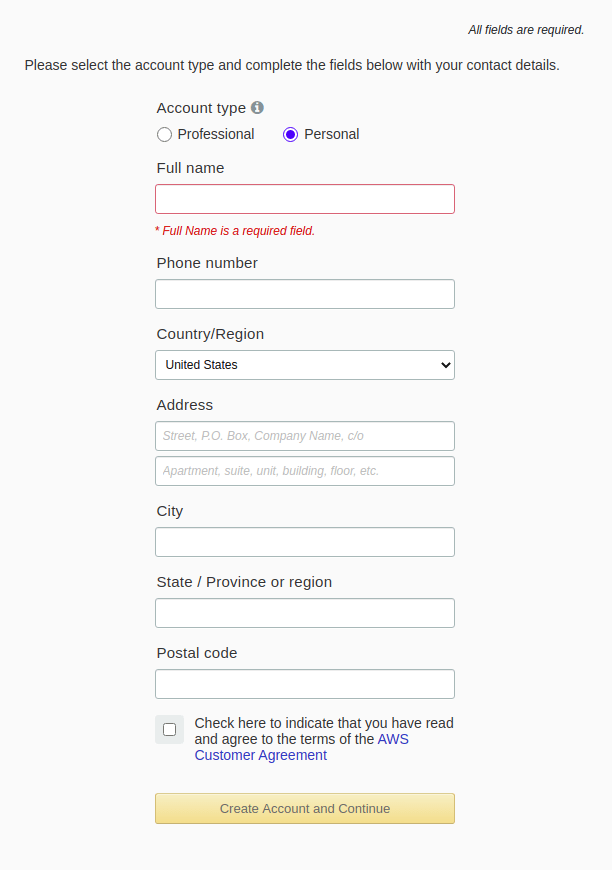This screenshot has height=870, width=612.
Task: Select the Professional account type
Action: tap(165, 134)
